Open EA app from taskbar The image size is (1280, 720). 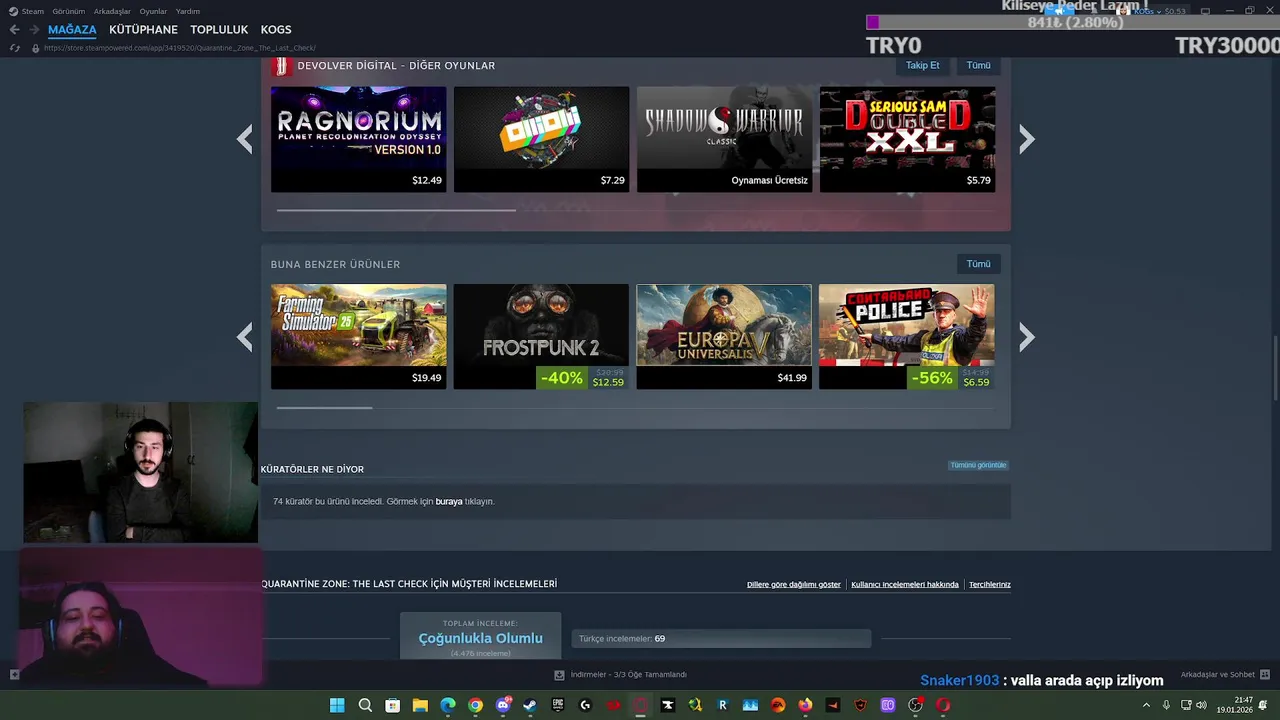778,705
